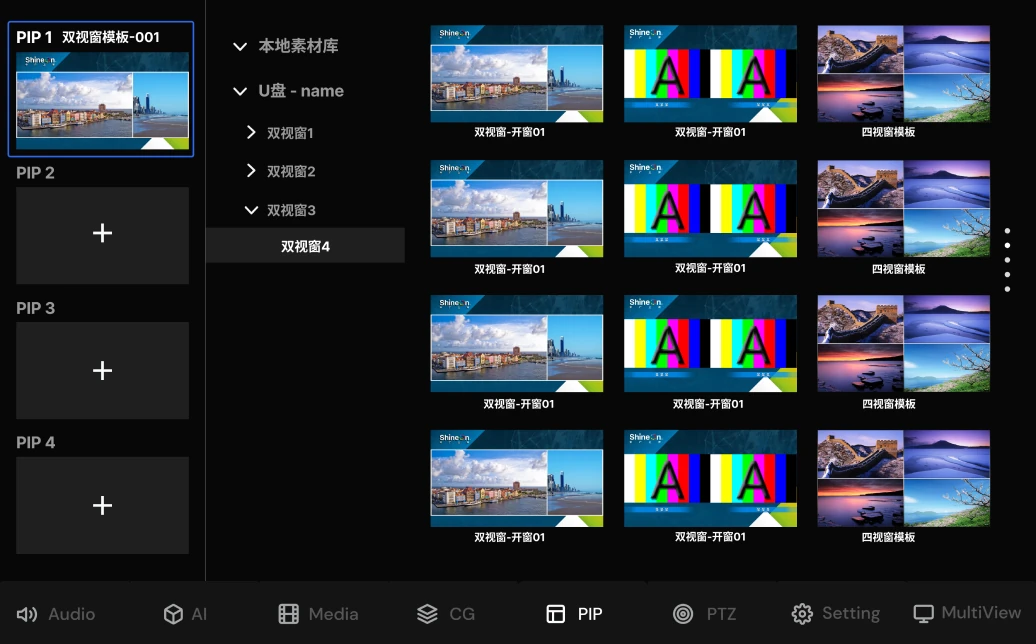The image size is (1036, 644).
Task: Click the plus icon in PIP 2
Action: click(x=102, y=234)
